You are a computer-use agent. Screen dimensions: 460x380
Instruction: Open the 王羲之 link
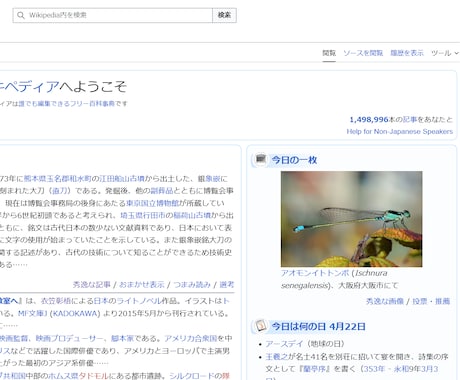276,357
